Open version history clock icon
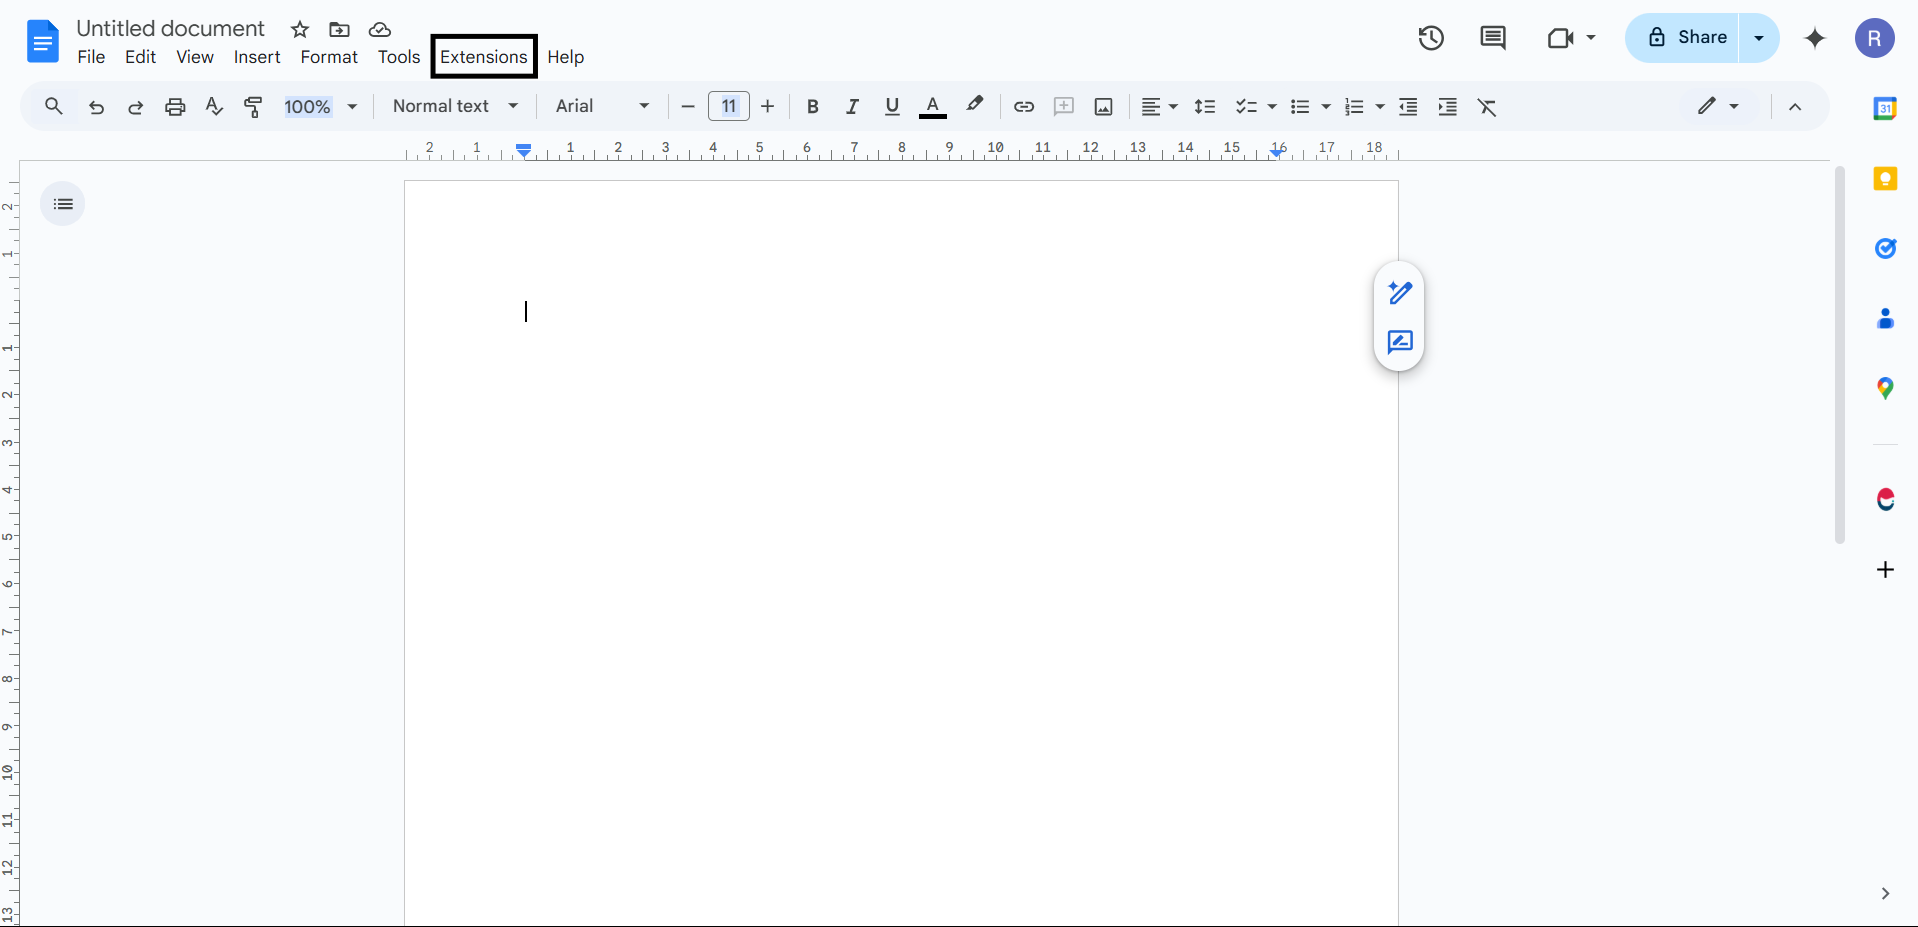The height and width of the screenshot is (927, 1918). click(x=1431, y=38)
